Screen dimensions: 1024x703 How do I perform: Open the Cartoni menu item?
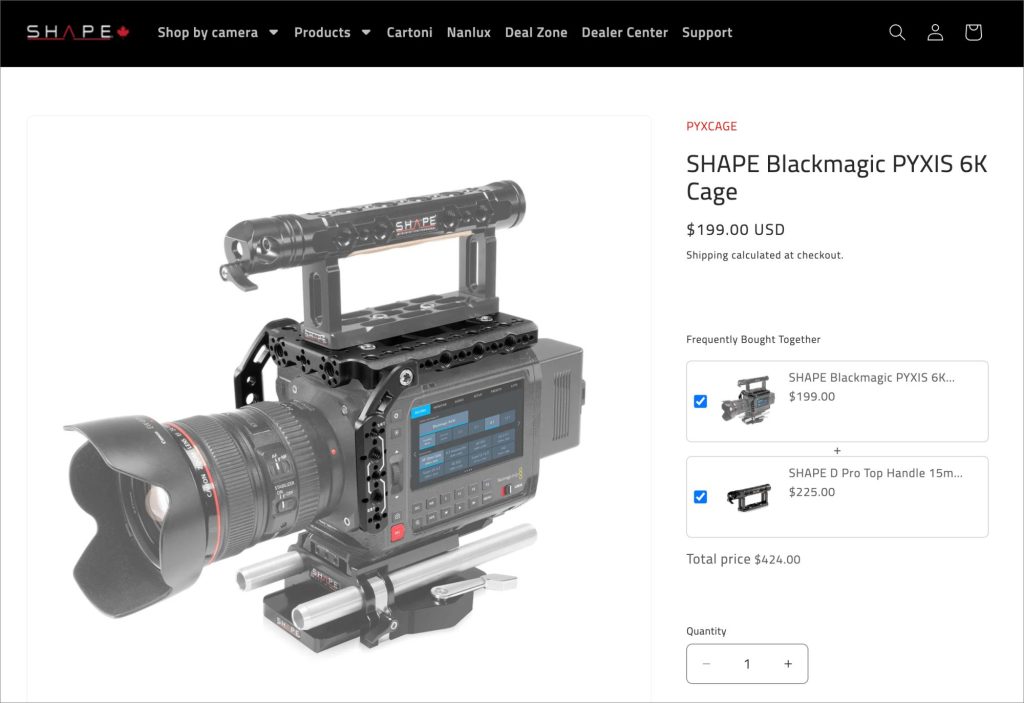tap(409, 32)
